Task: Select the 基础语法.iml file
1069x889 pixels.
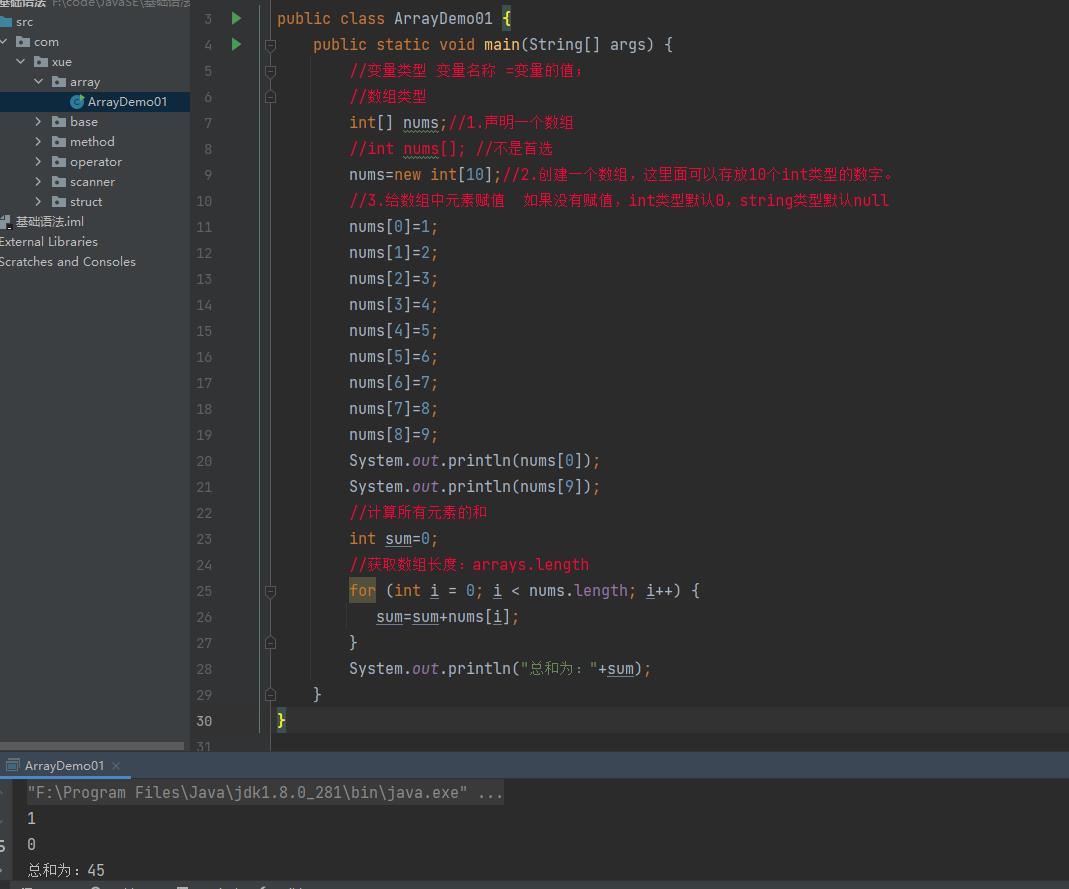Action: (49, 222)
